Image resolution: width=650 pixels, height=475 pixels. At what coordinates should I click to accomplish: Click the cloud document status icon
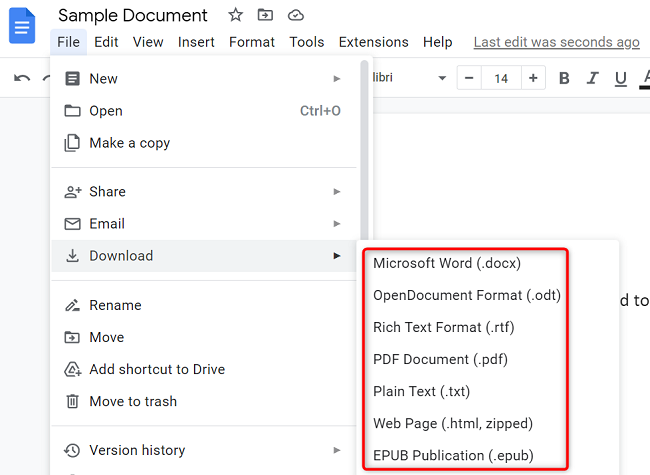tap(295, 15)
